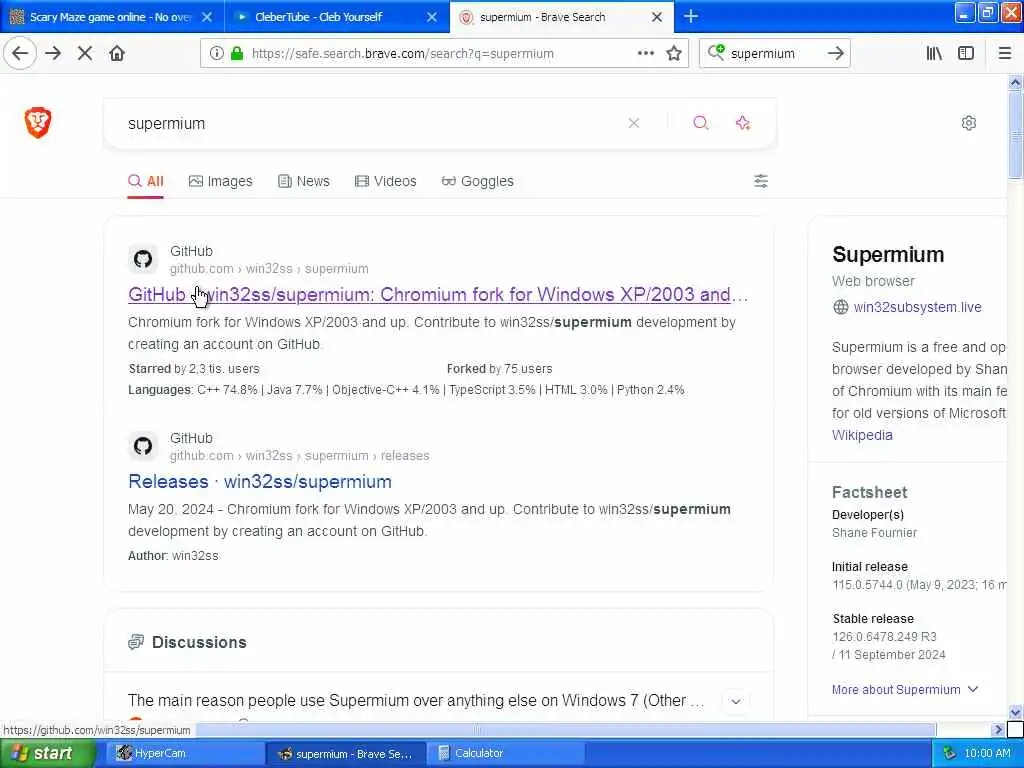Click the Firefox search box field
The height and width of the screenshot is (768, 1024).
tap(774, 54)
